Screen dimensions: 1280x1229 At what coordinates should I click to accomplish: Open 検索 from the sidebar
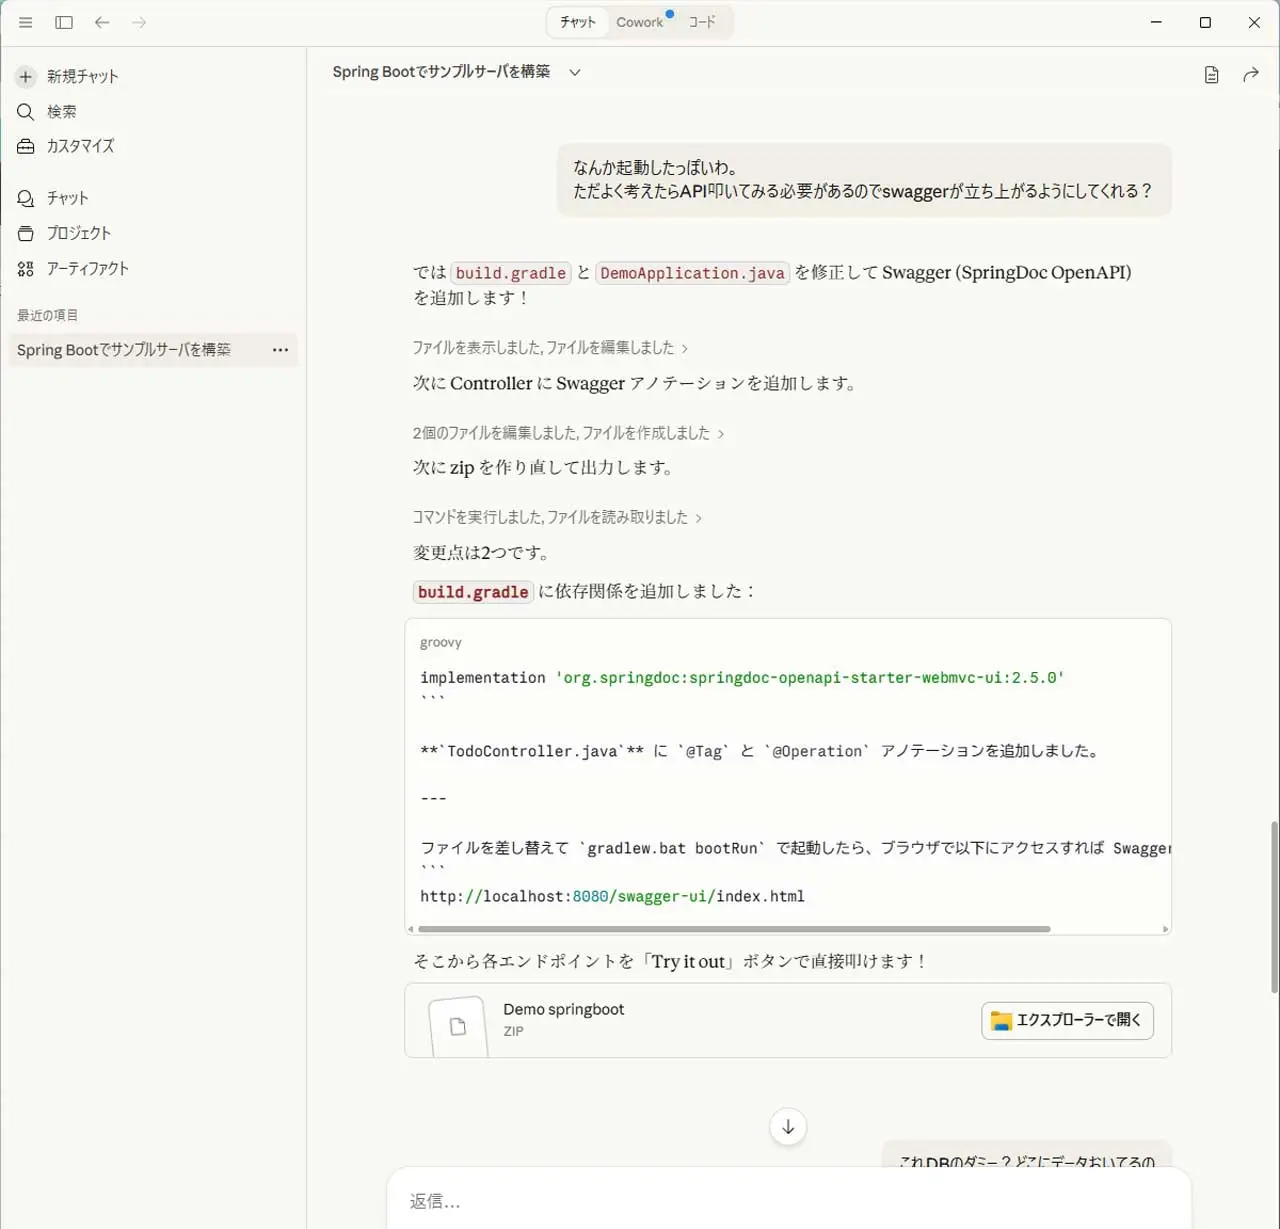(x=61, y=112)
